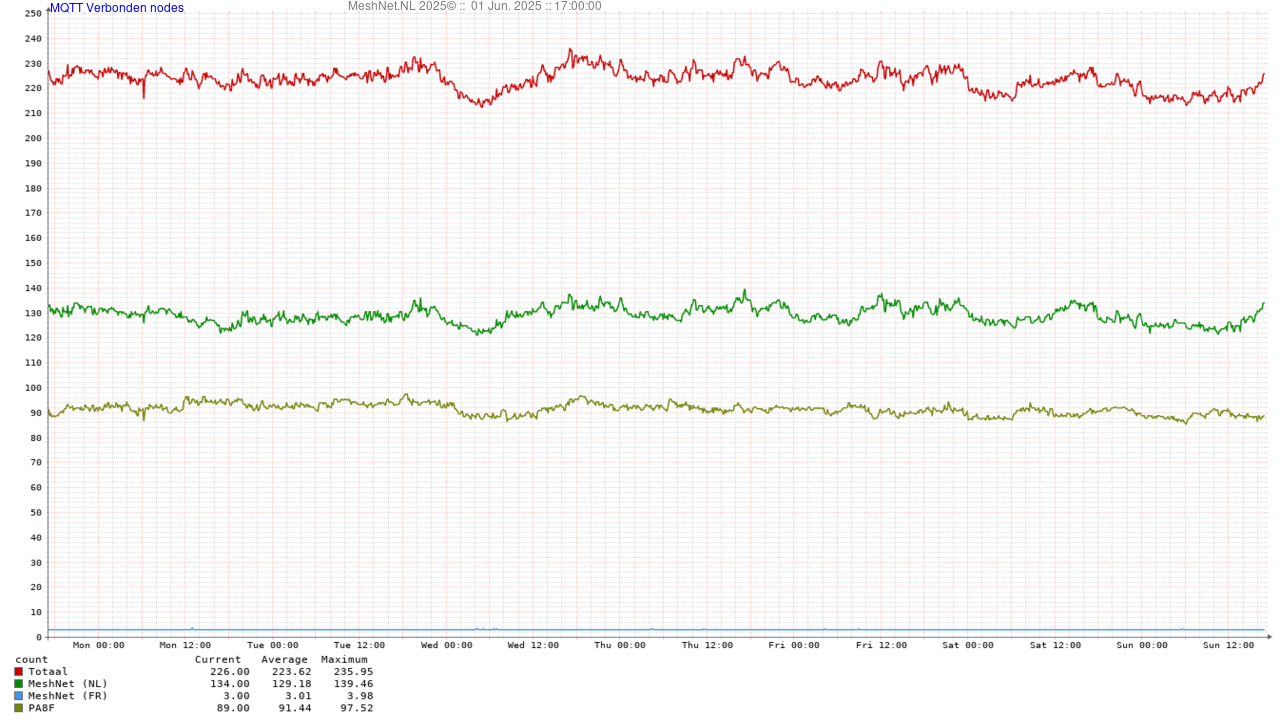Viewport: 1280px width, 720px height.
Task: Click the 'Thu 00:00' x-axis label
Action: [x=620, y=646]
